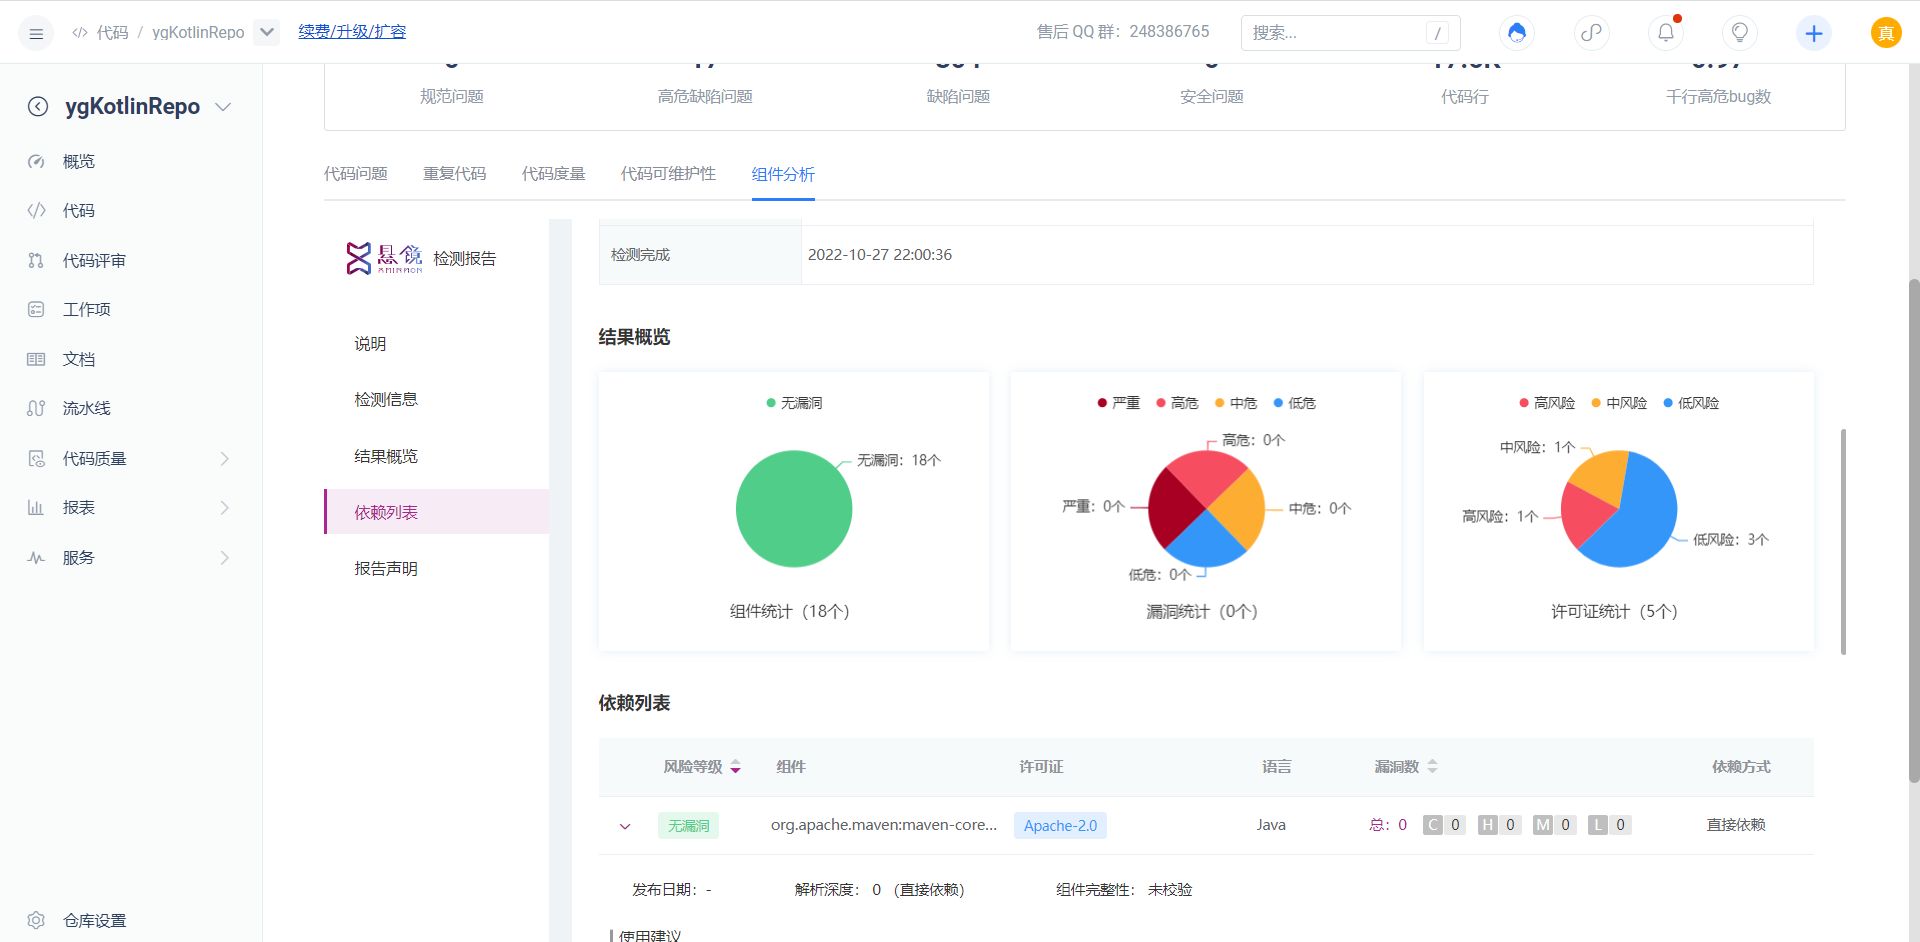Click the 悬镜 logo in report panel
Image resolution: width=1920 pixels, height=942 pixels.
tap(384, 258)
